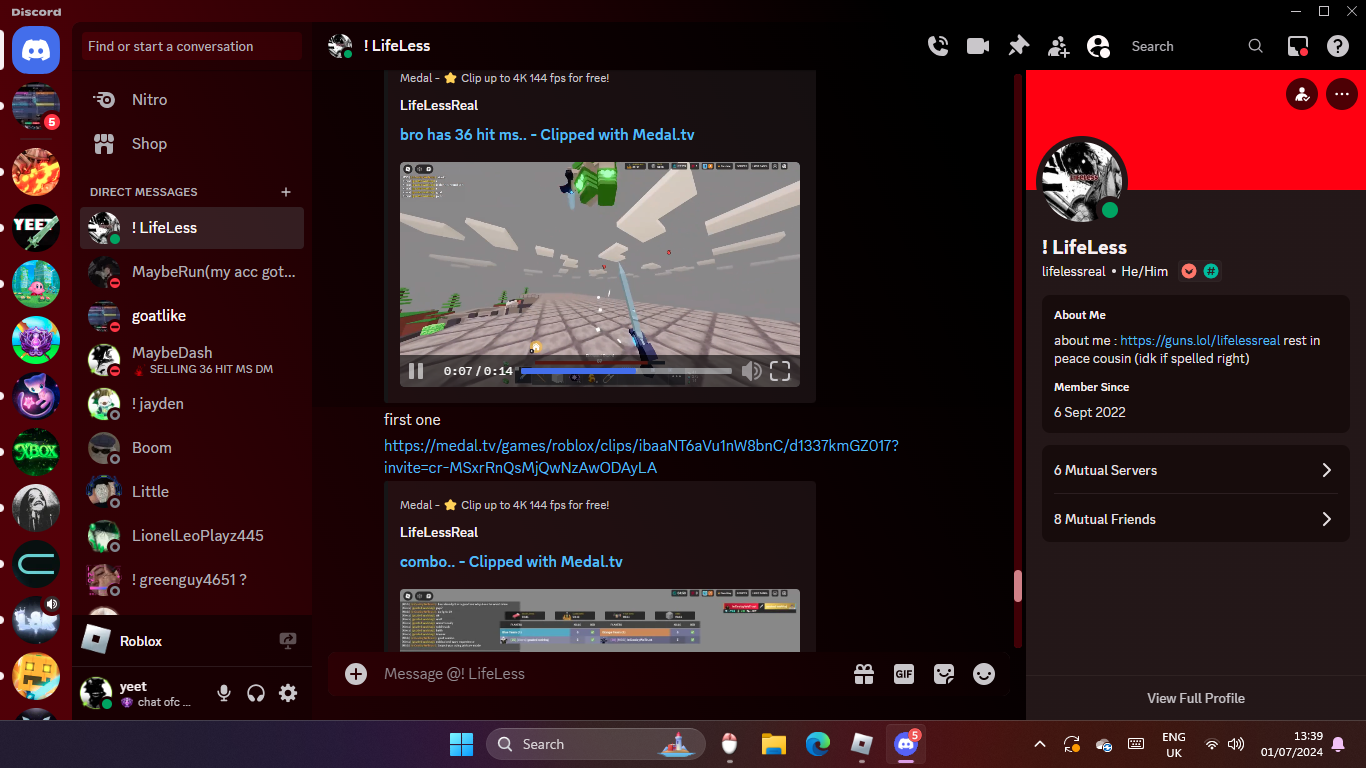Open DM with ! jayden

tap(192, 404)
